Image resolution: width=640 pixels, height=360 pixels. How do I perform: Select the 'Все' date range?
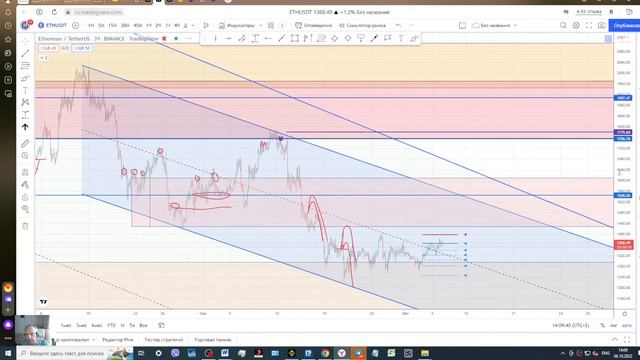click(143, 325)
